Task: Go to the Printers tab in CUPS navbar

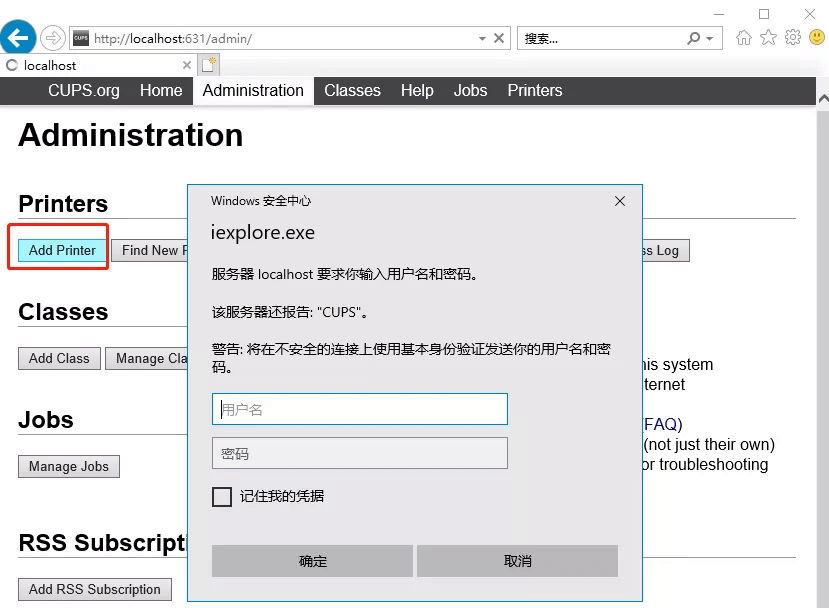Action: pyautogui.click(x=534, y=90)
